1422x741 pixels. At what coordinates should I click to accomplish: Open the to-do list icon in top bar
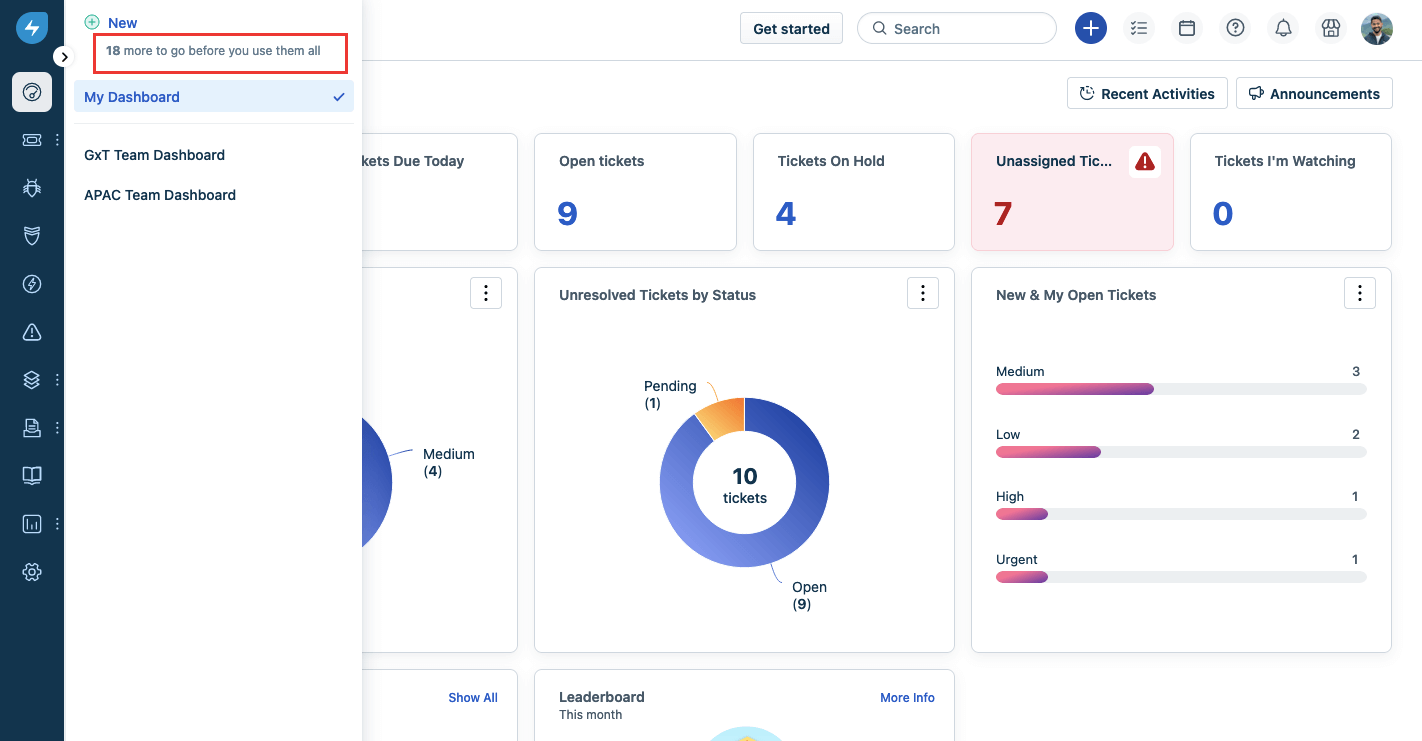1139,28
